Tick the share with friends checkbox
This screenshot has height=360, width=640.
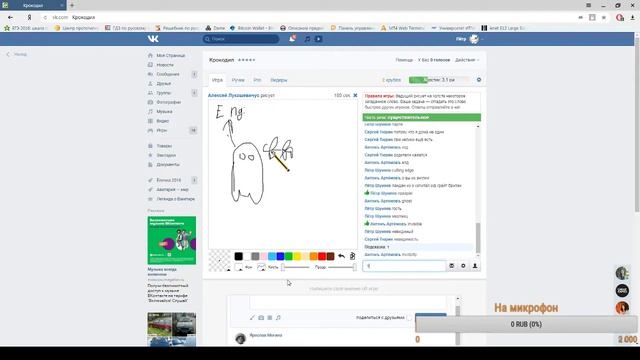(x=409, y=318)
